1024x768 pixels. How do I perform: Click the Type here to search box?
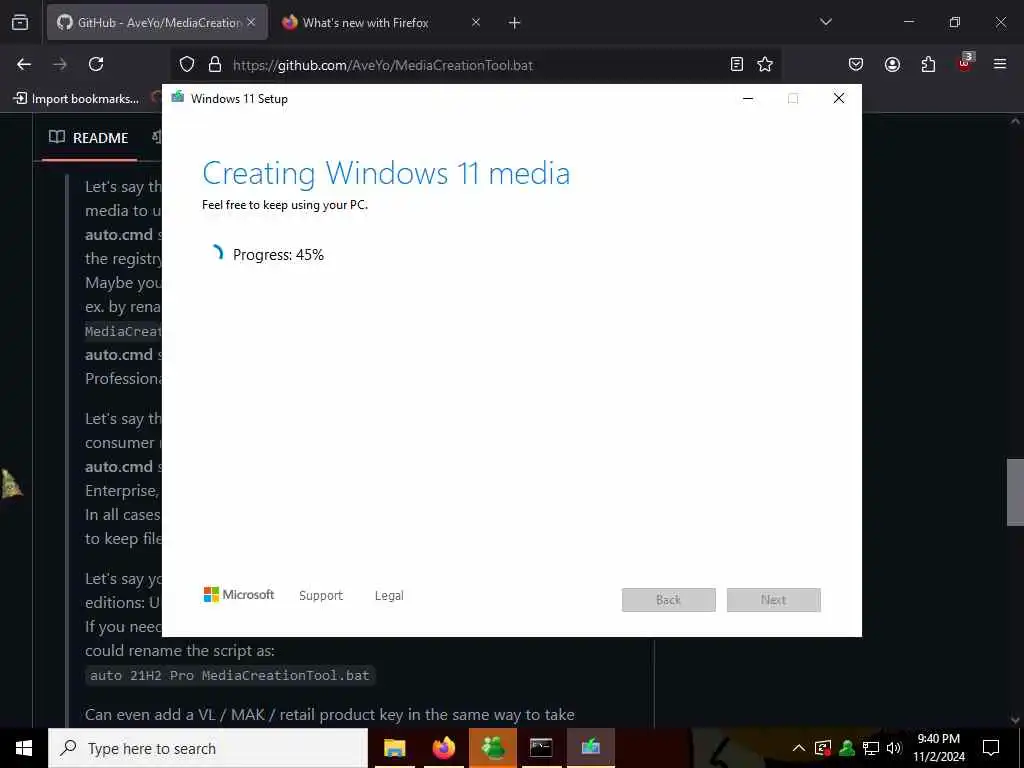[208, 748]
